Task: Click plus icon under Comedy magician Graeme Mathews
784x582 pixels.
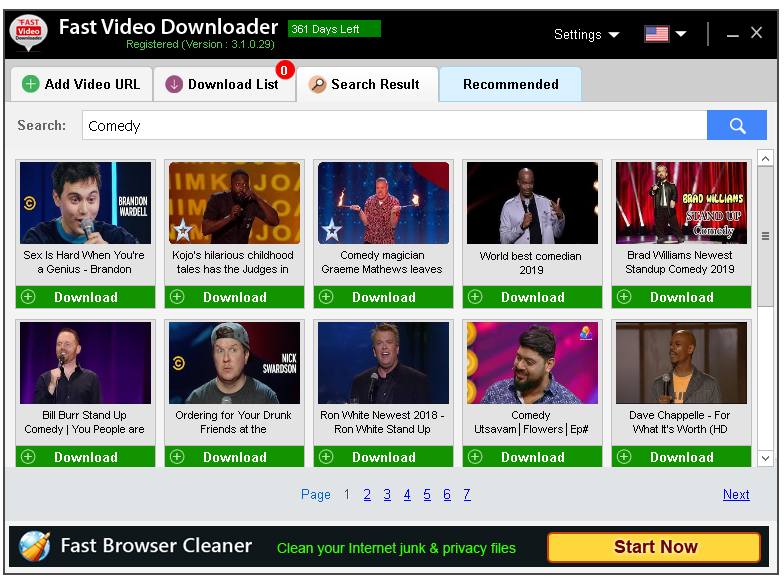Action: coord(326,297)
